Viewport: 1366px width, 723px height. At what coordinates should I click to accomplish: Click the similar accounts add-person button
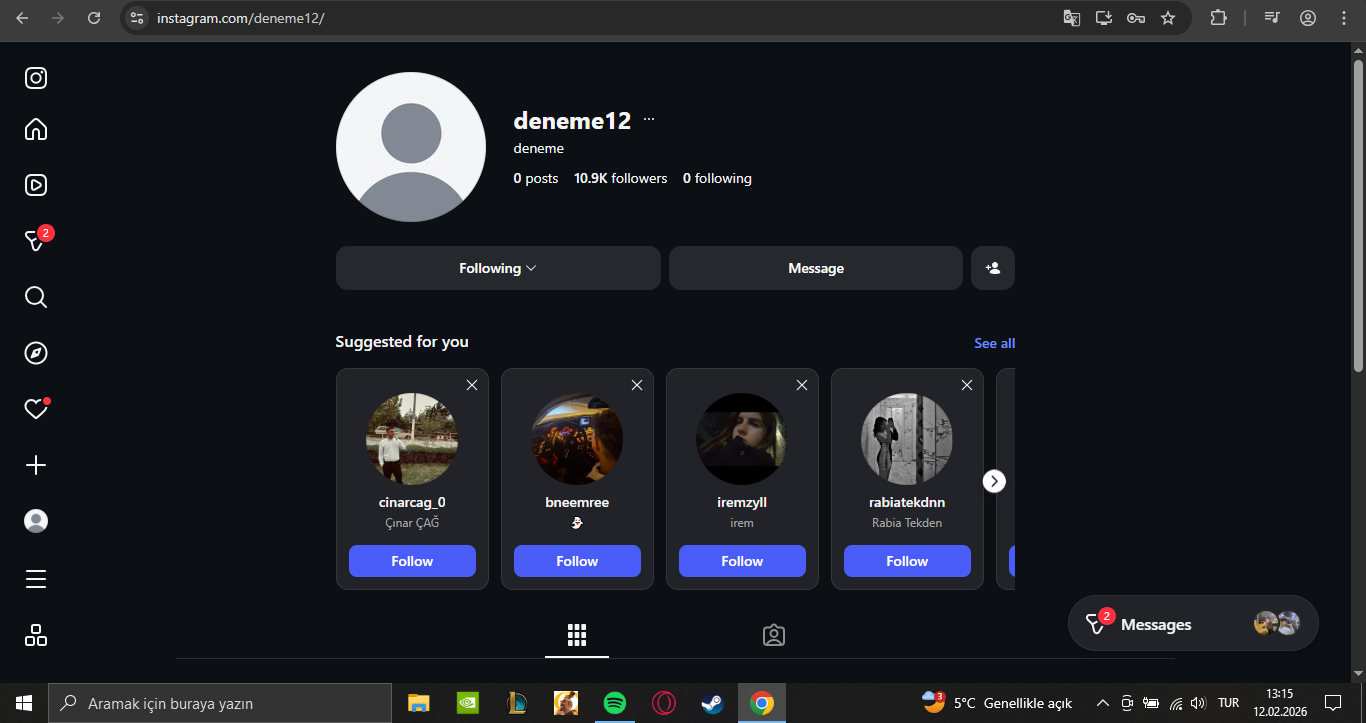click(x=992, y=268)
